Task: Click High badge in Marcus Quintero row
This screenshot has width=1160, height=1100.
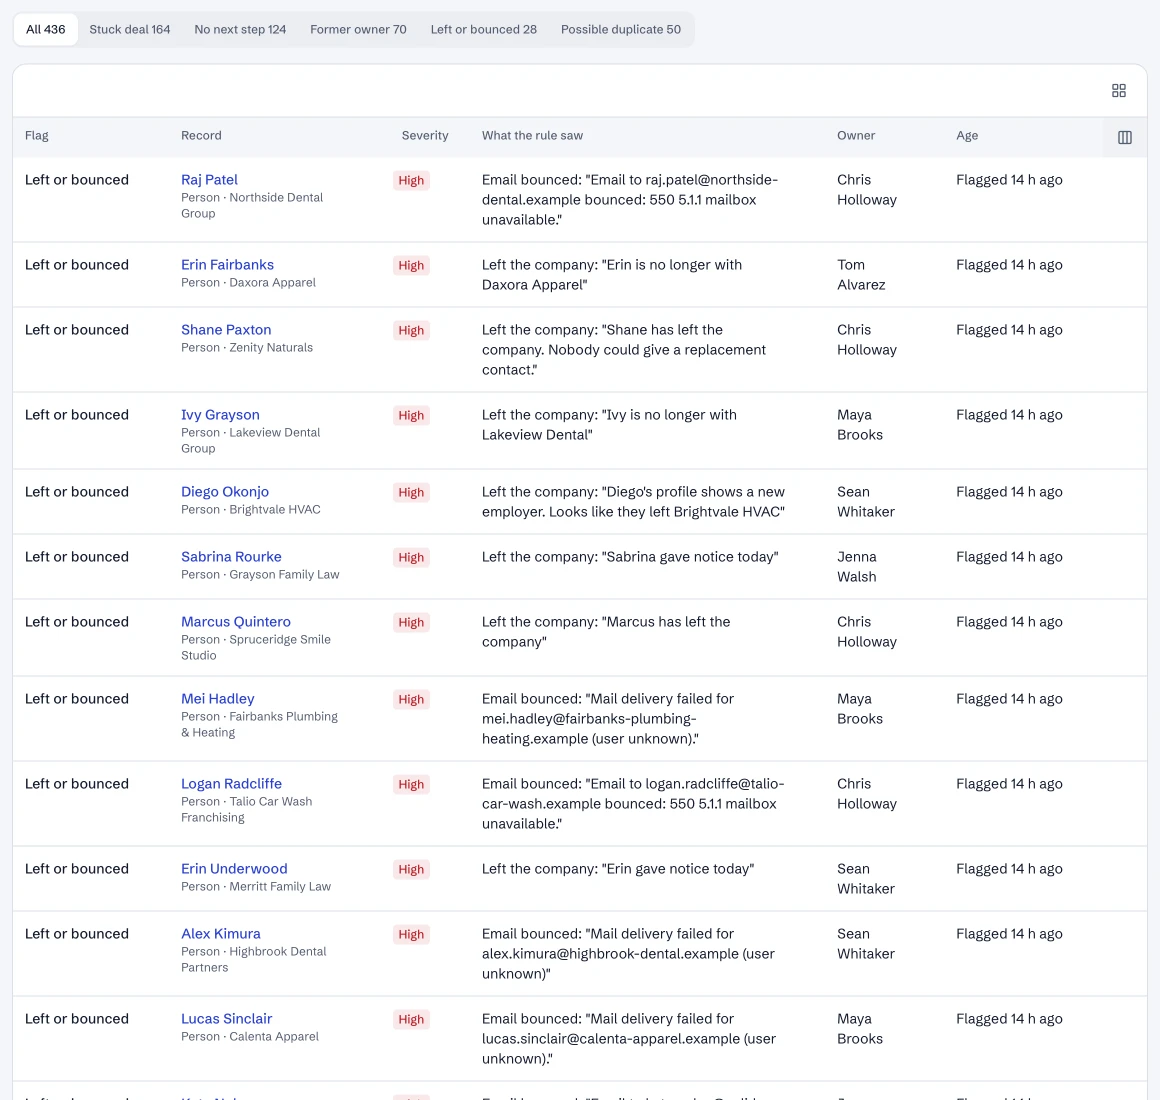Action: (x=411, y=623)
